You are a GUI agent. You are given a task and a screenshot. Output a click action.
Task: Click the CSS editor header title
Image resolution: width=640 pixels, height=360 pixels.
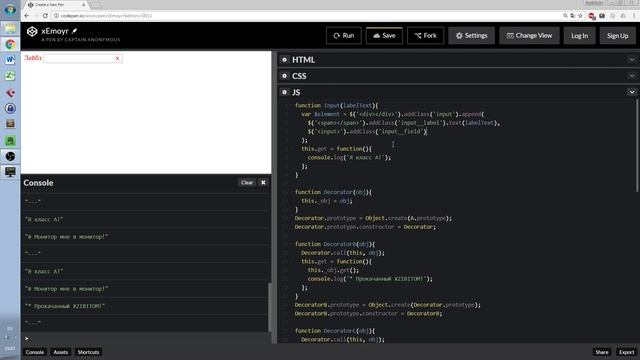coord(299,76)
